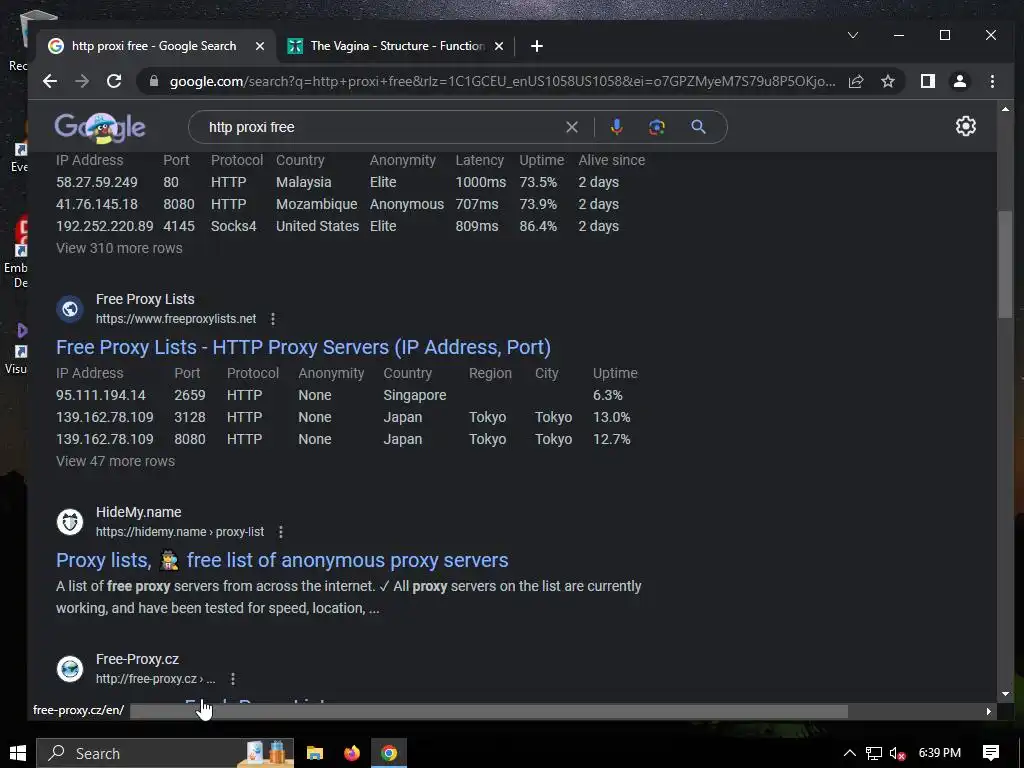Image resolution: width=1024 pixels, height=768 pixels.
Task: Switch to http proxi free tab
Action: (153, 46)
